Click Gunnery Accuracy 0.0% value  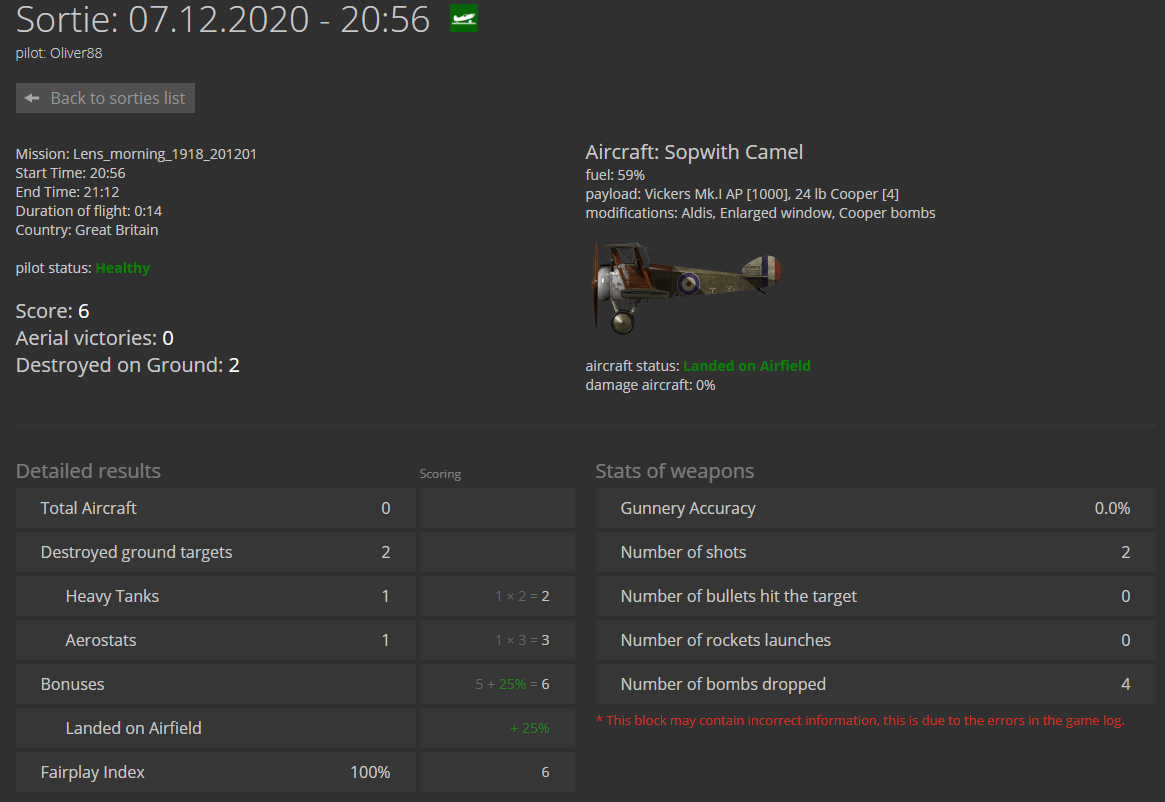(1112, 508)
